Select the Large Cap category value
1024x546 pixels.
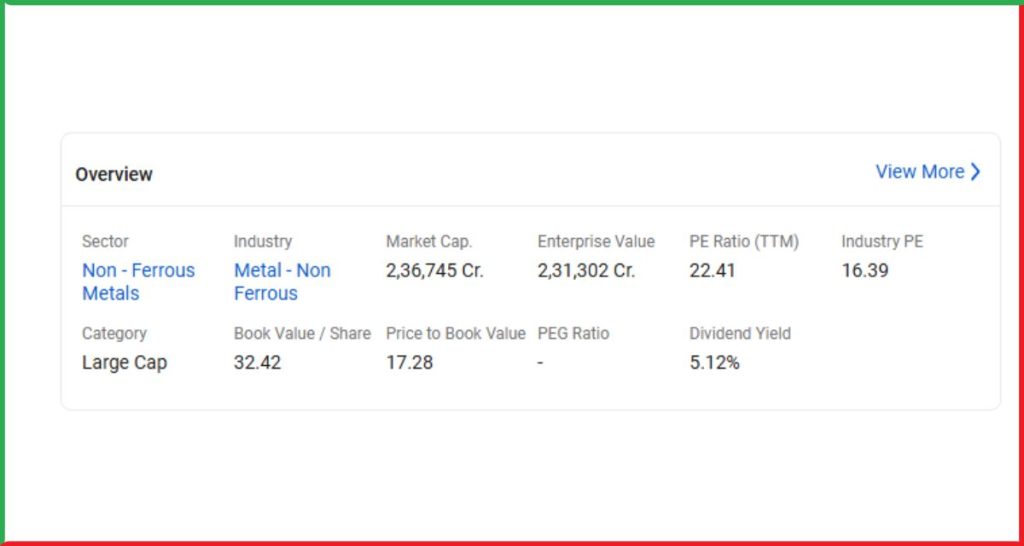[x=124, y=362]
